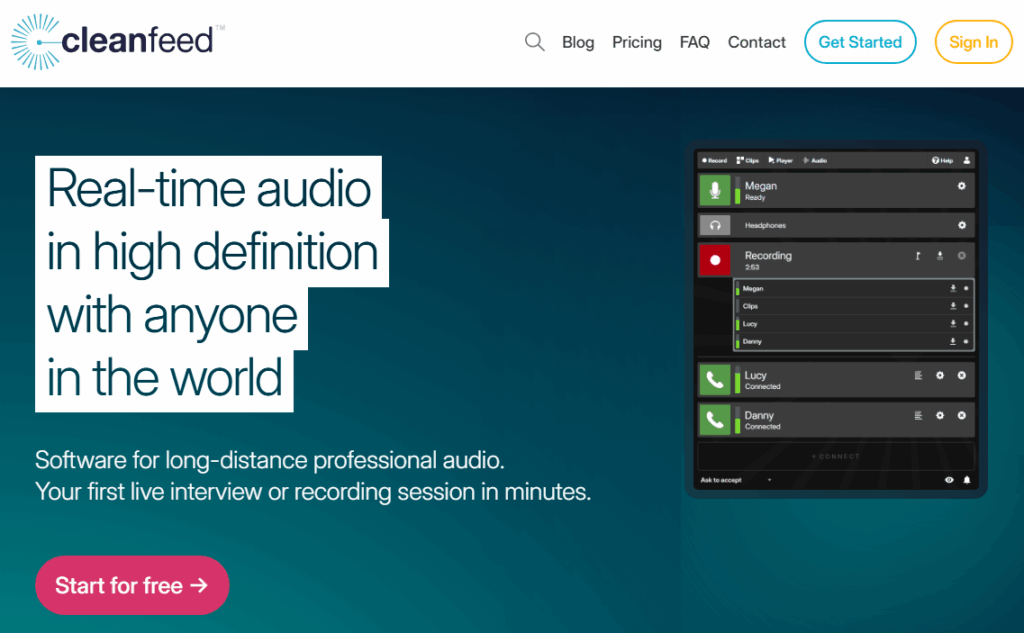The height and width of the screenshot is (633, 1024).
Task: Click the Get Started button
Action: 859,42
